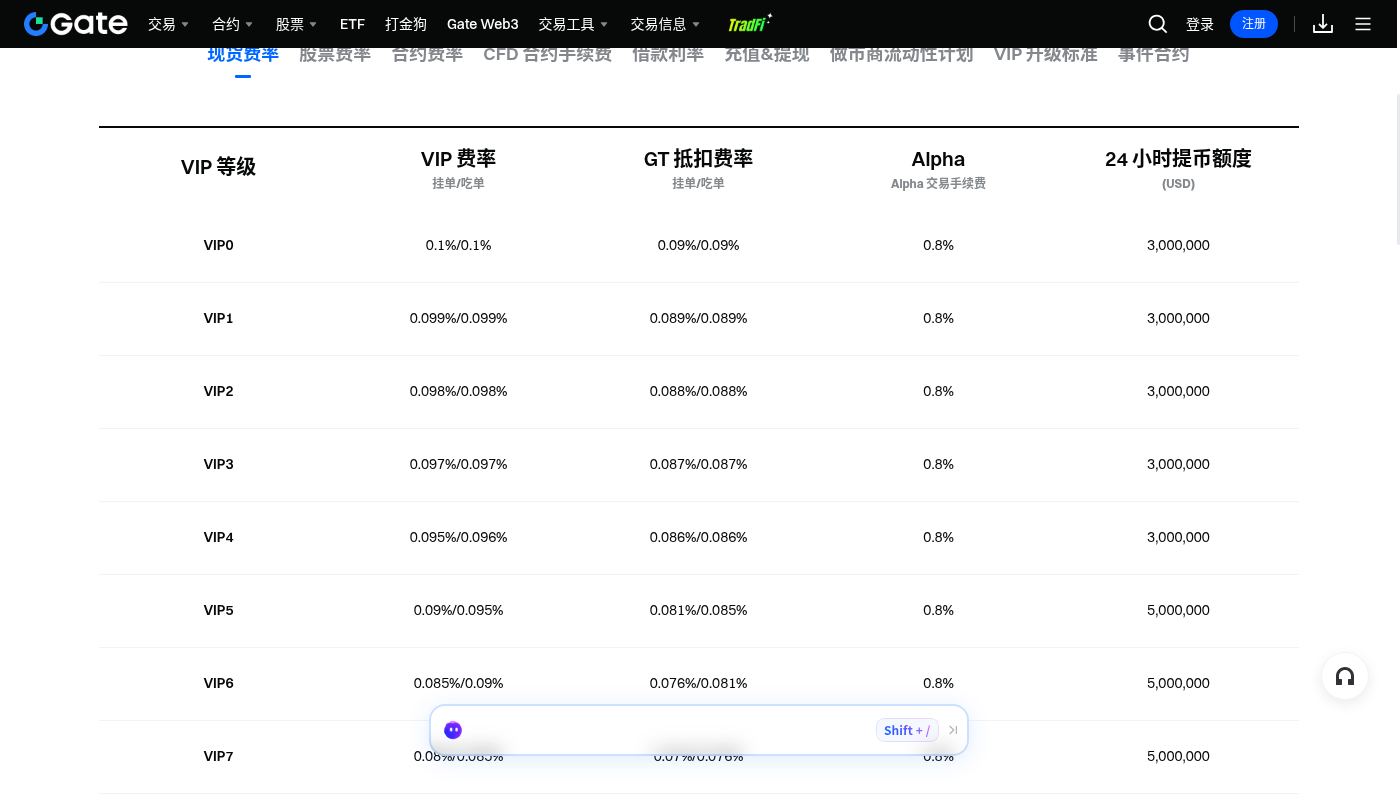
Task: Click the 0.086%/0.086% GT fee cell
Action: [698, 537]
